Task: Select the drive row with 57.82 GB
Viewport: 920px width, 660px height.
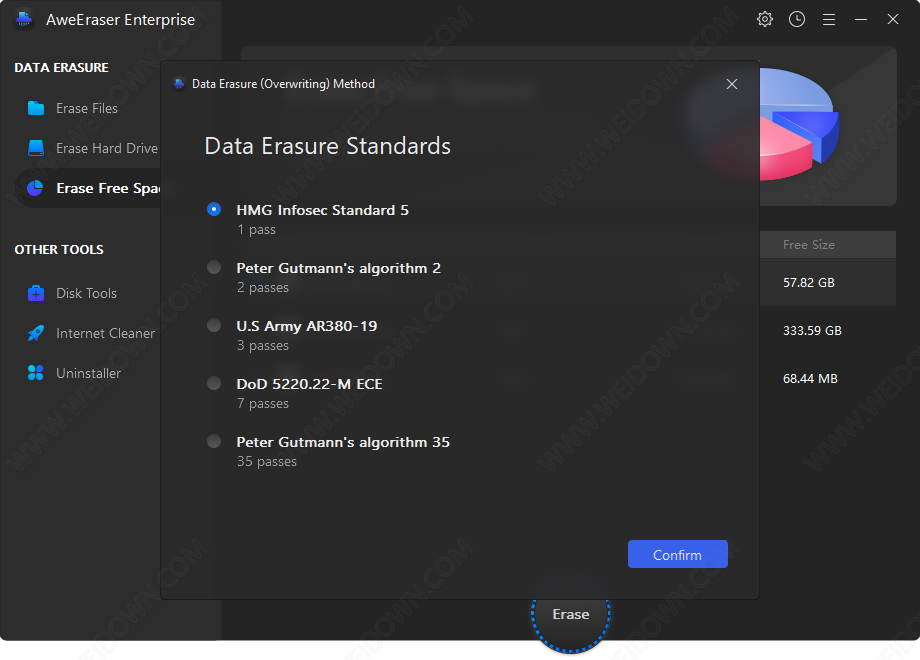Action: [828, 282]
